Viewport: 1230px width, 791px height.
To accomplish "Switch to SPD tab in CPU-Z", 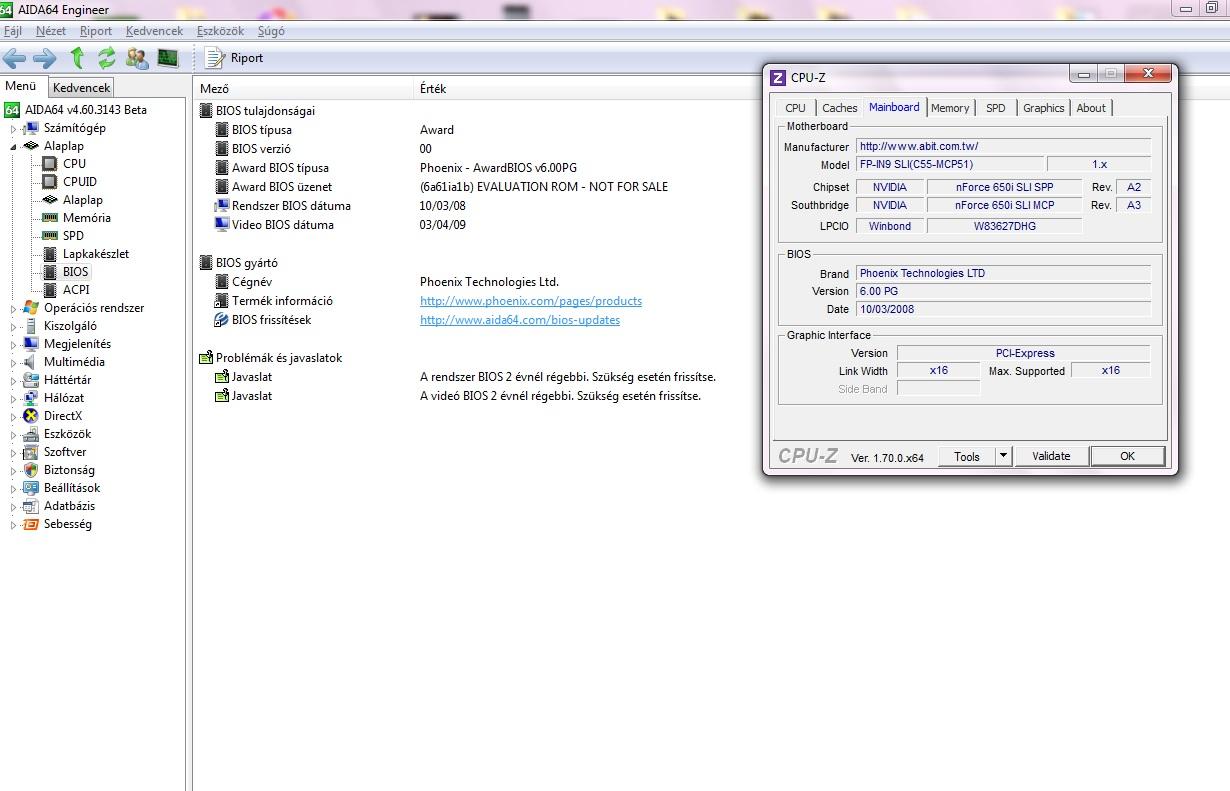I will (x=996, y=108).
